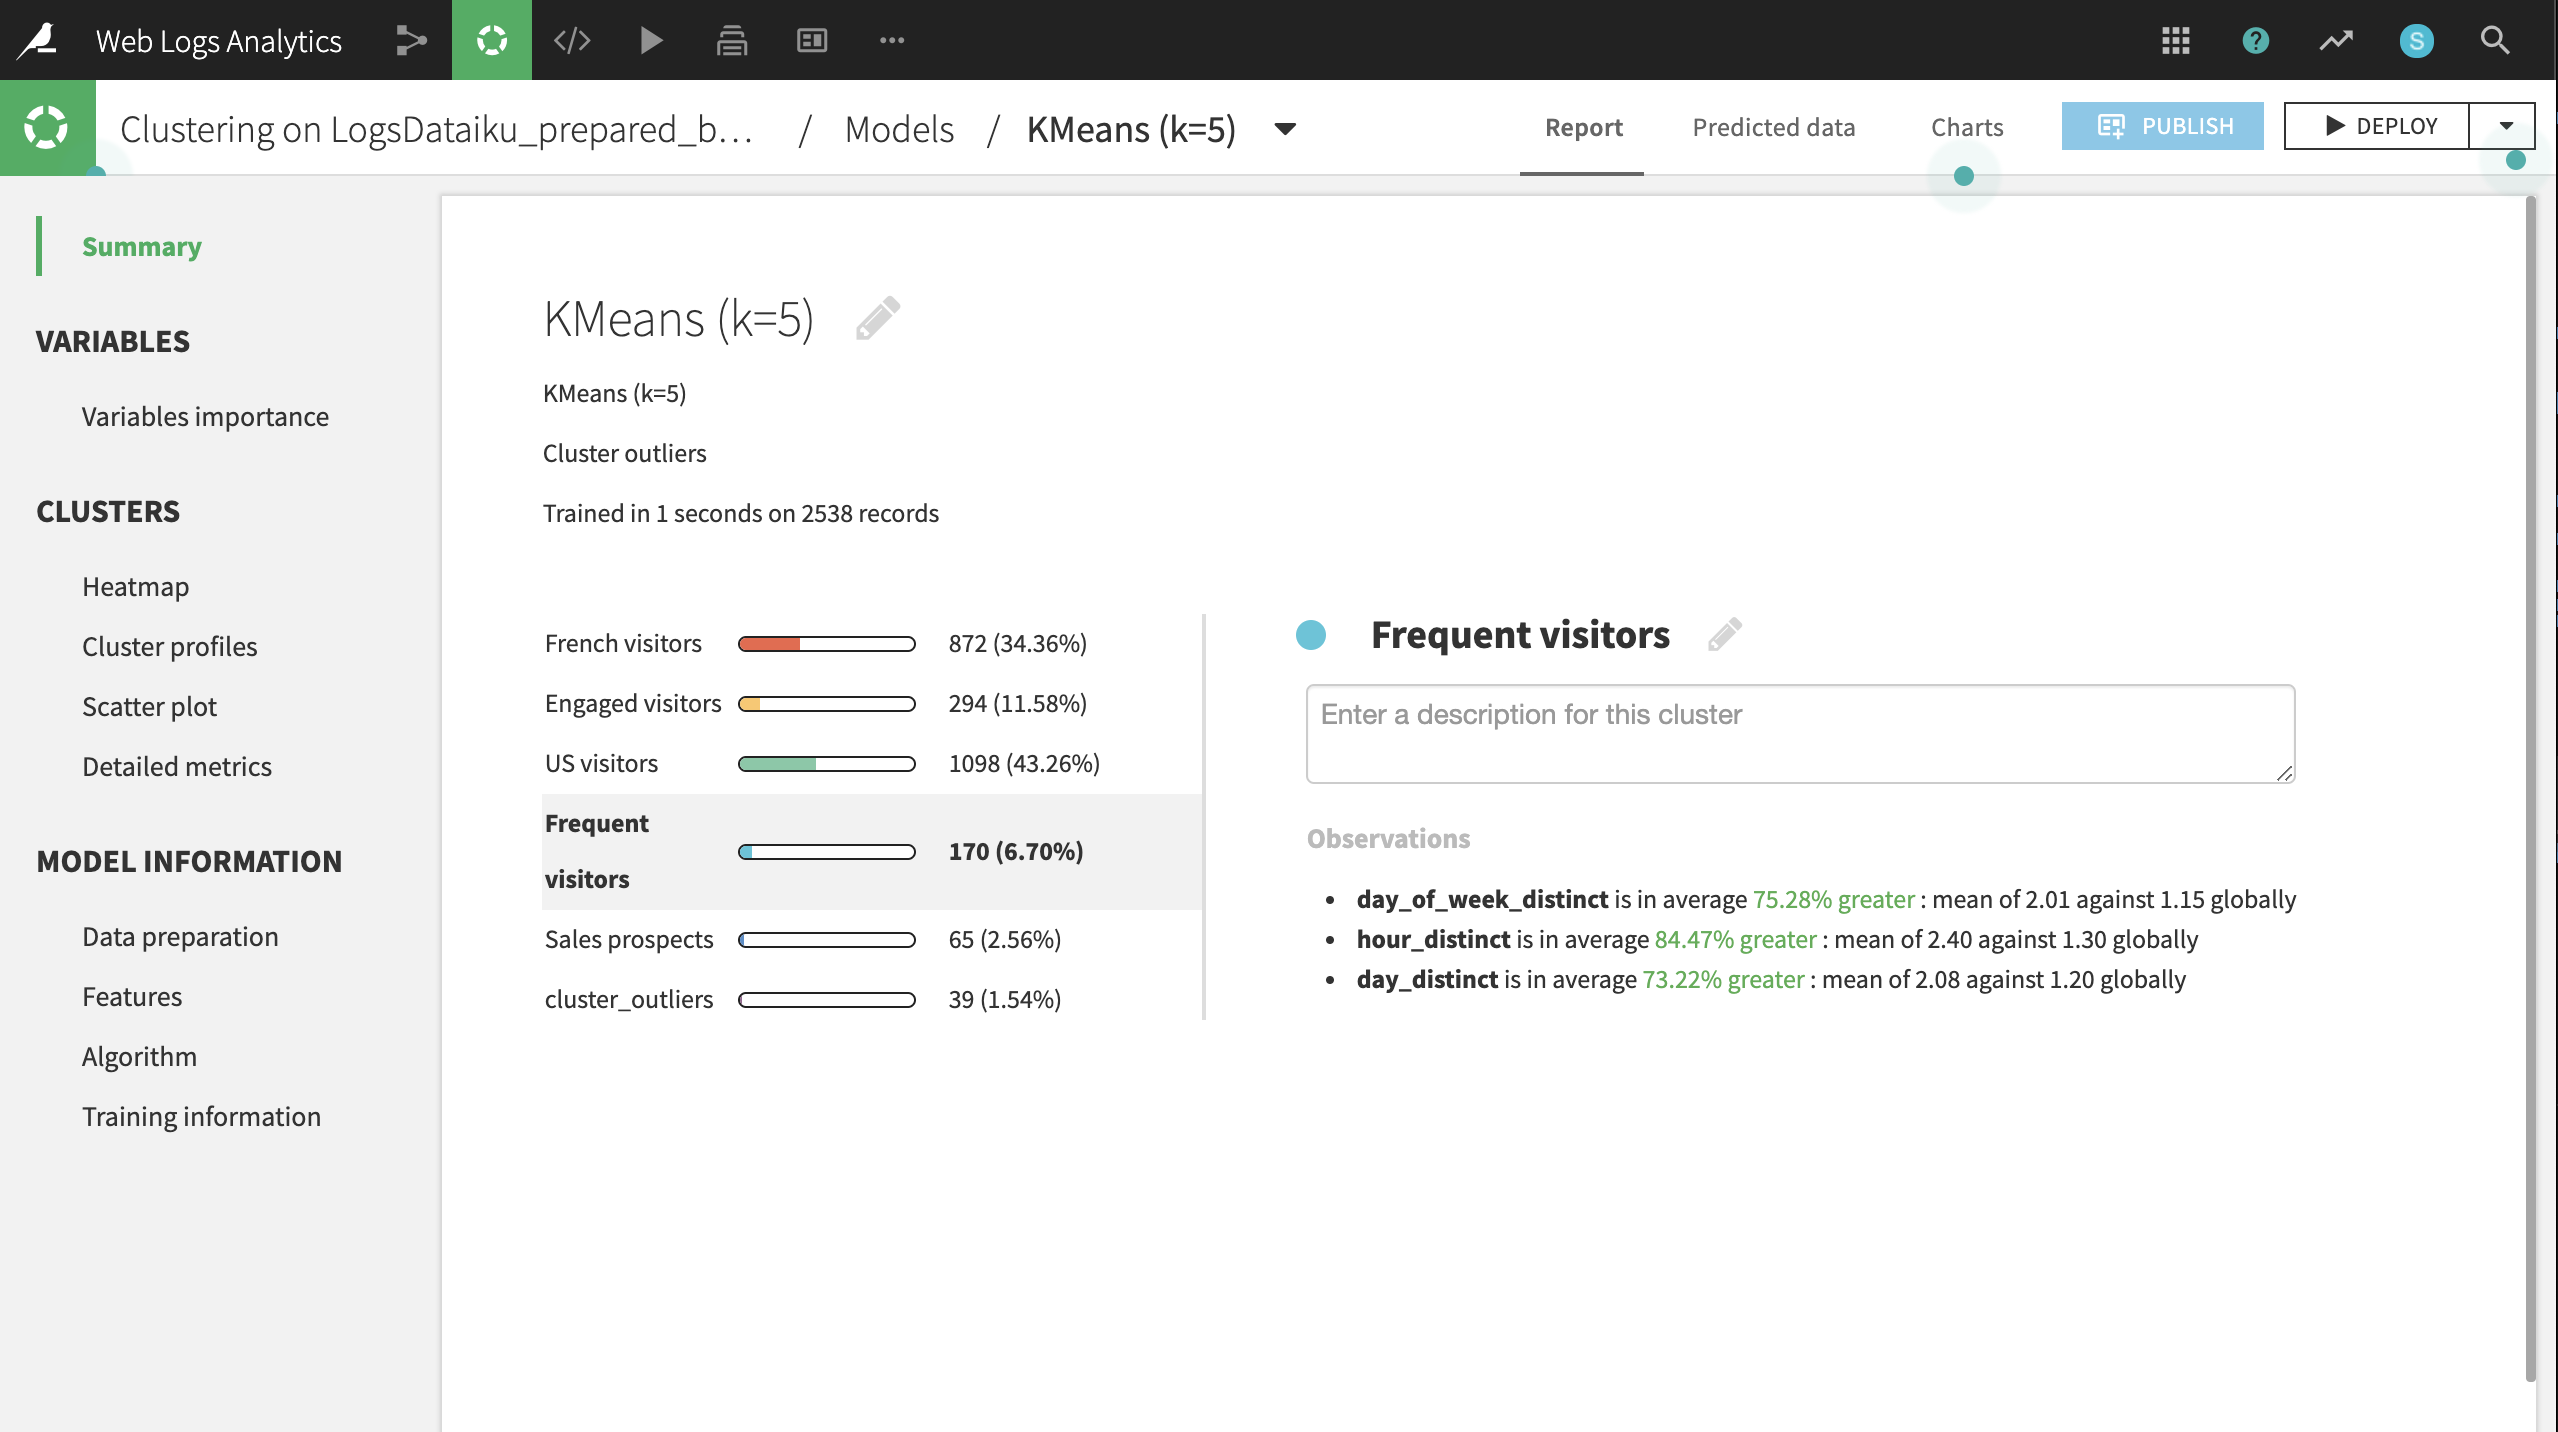
Task: Click the cluster description text field
Action: (x=1799, y=733)
